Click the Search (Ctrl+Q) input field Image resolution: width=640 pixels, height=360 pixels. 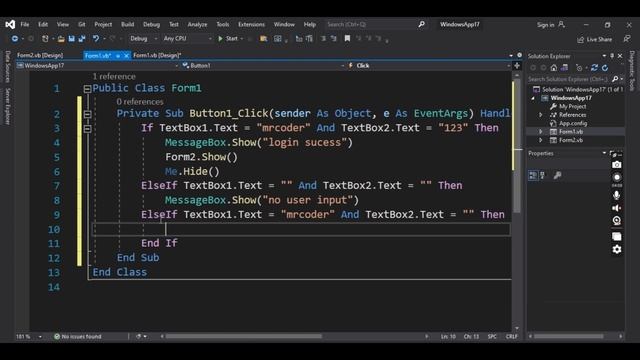tap(371, 24)
